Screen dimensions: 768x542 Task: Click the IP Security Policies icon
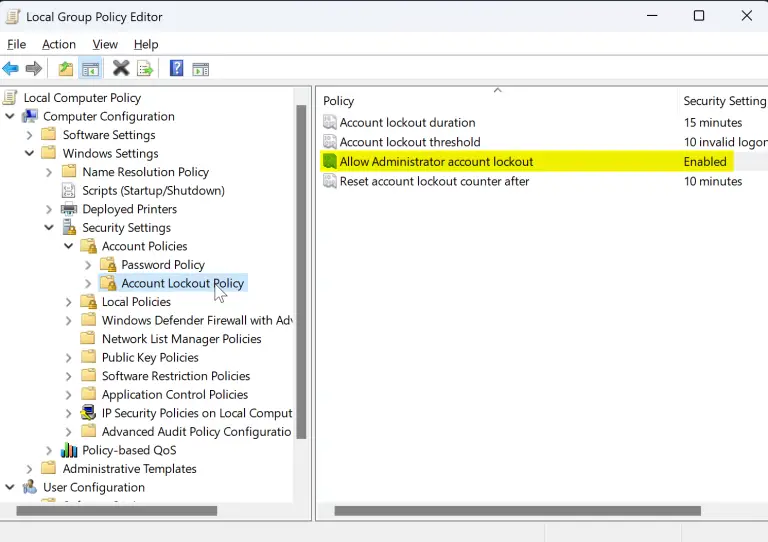pyautogui.click(x=89, y=413)
